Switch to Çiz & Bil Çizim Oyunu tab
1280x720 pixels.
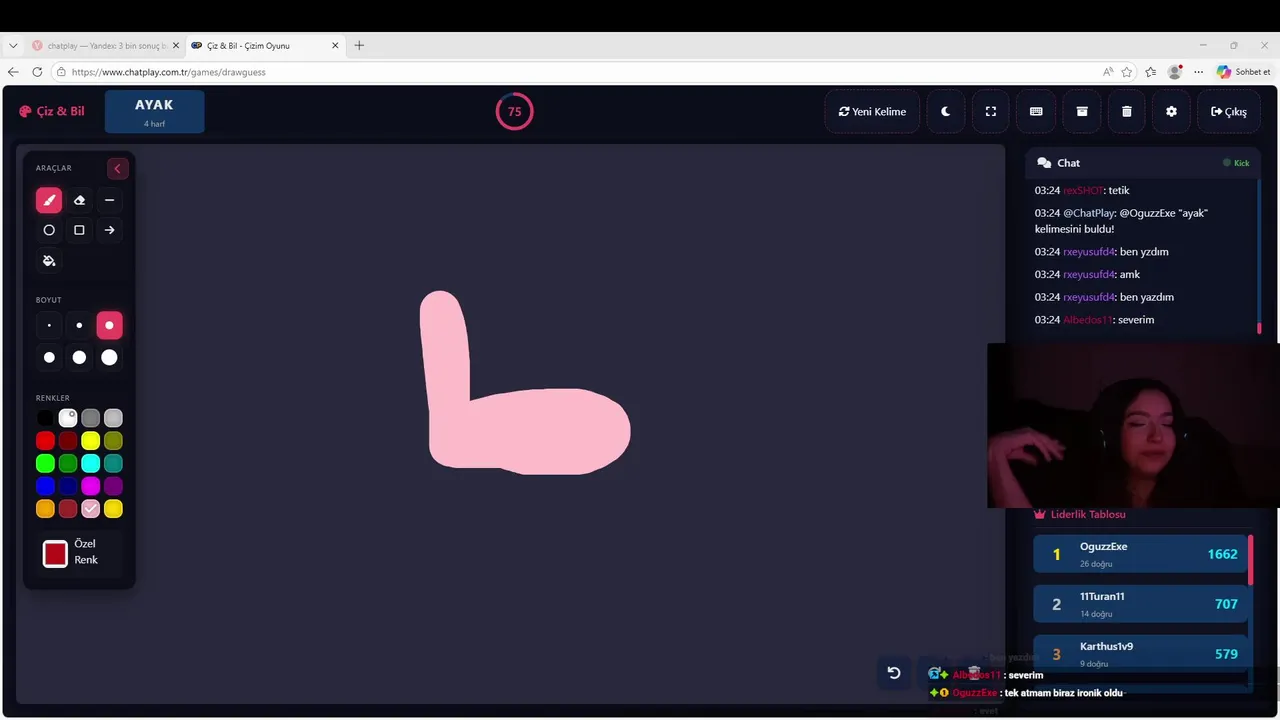coord(264,46)
